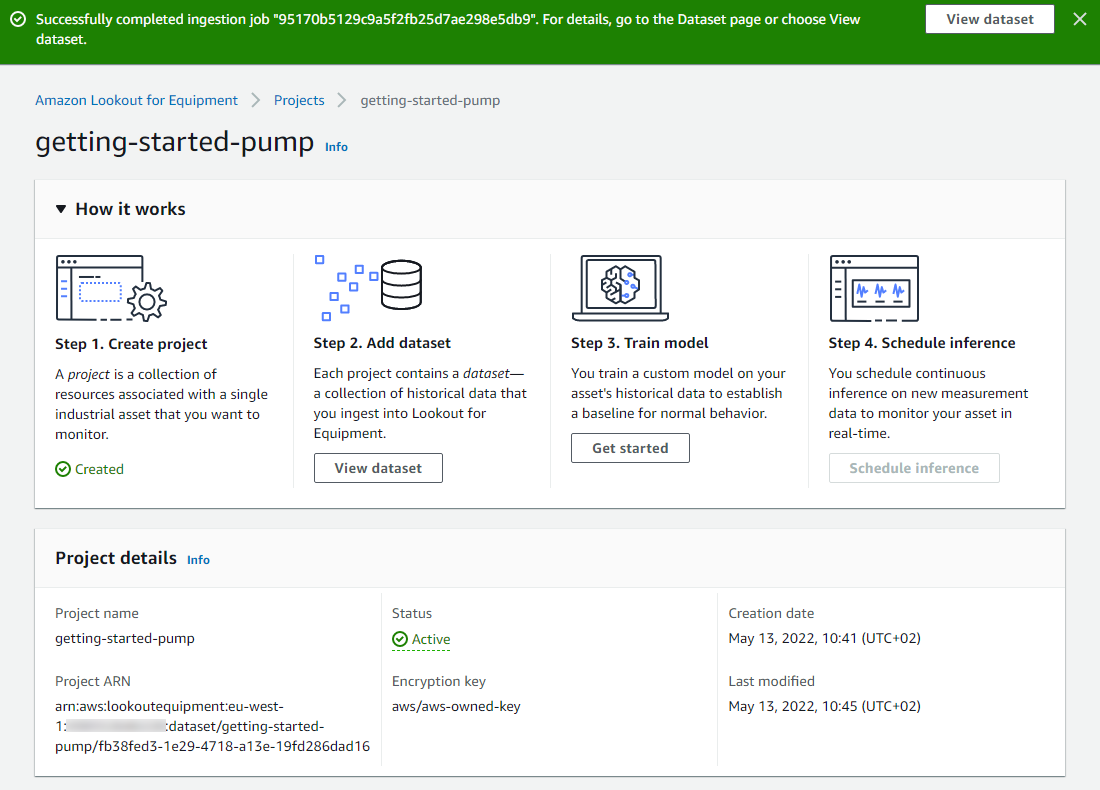Image resolution: width=1100 pixels, height=790 pixels.
Task: Click the getting-started-pump page title
Action: (x=175, y=142)
